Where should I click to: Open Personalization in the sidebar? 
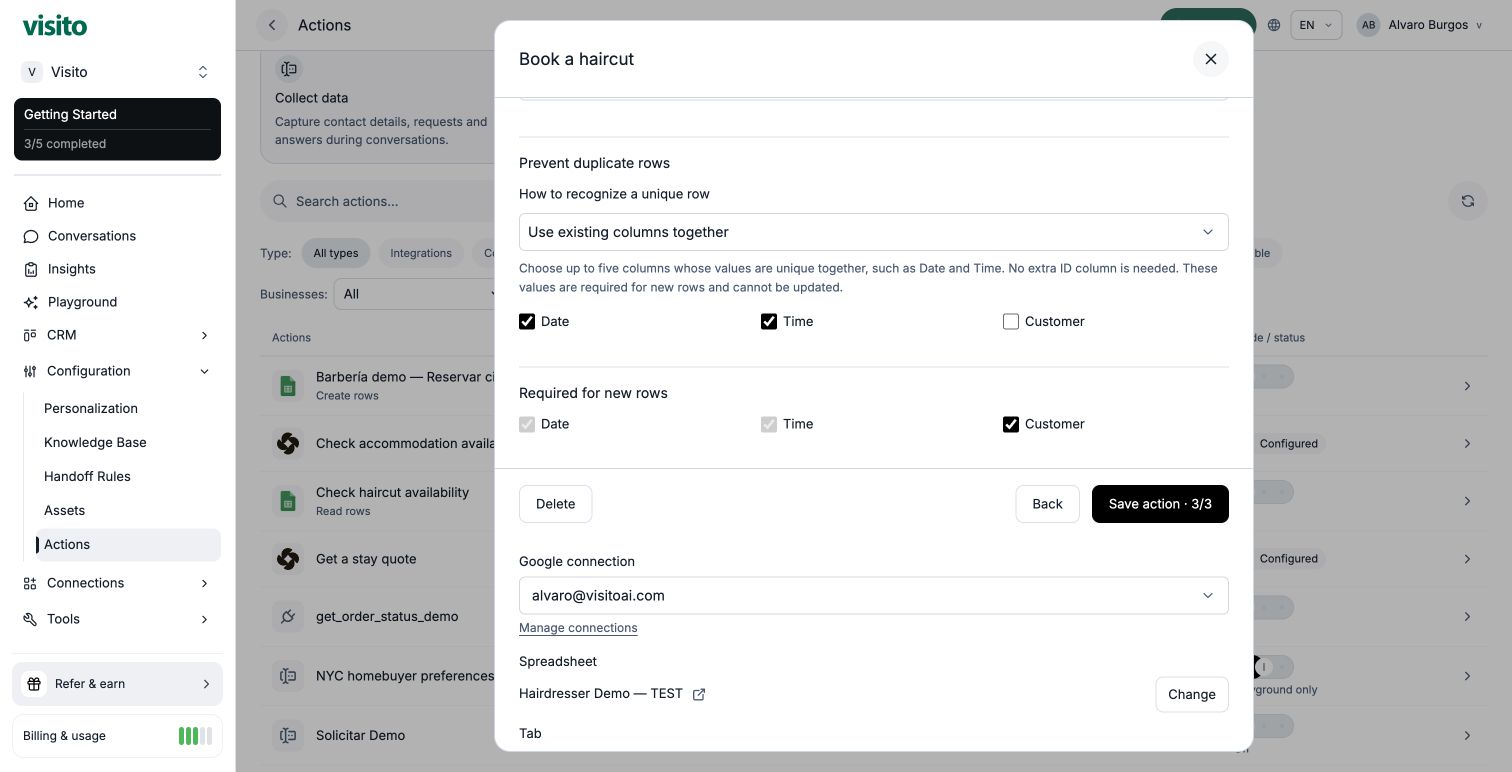coord(128,408)
